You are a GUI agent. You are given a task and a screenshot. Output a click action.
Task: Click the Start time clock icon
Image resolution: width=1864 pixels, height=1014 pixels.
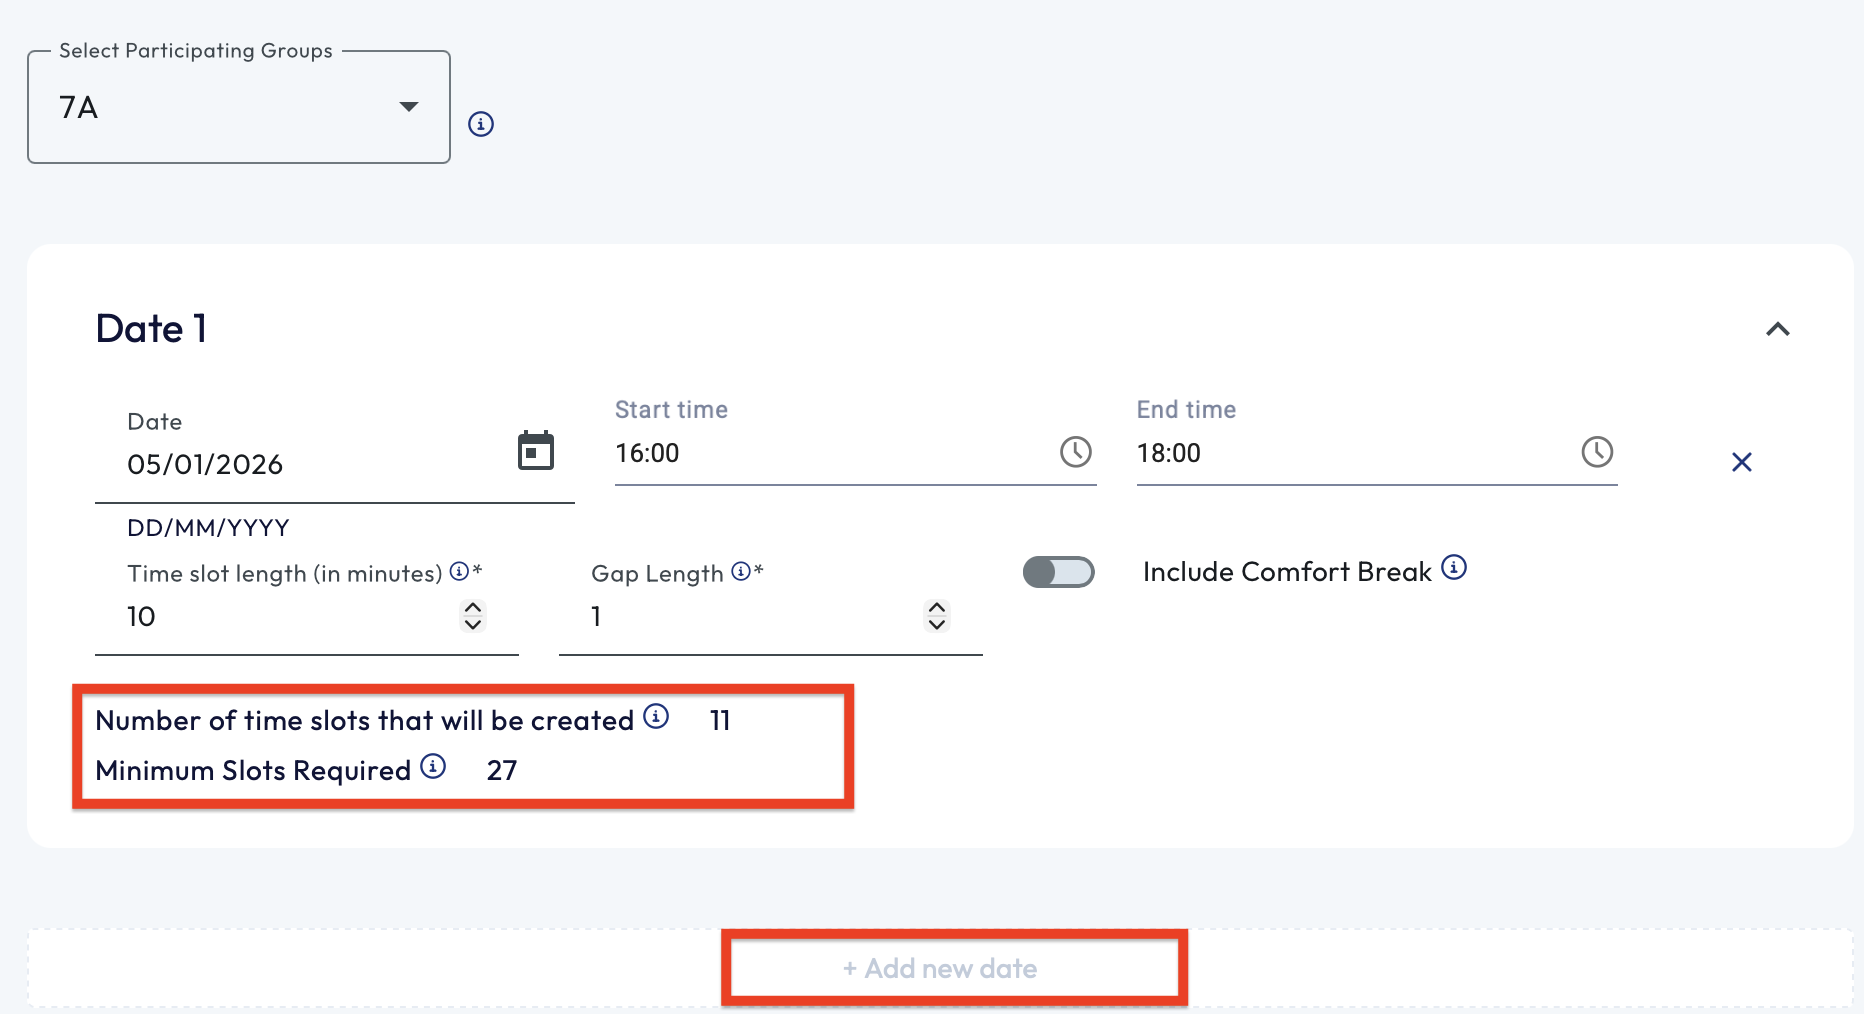tap(1075, 452)
